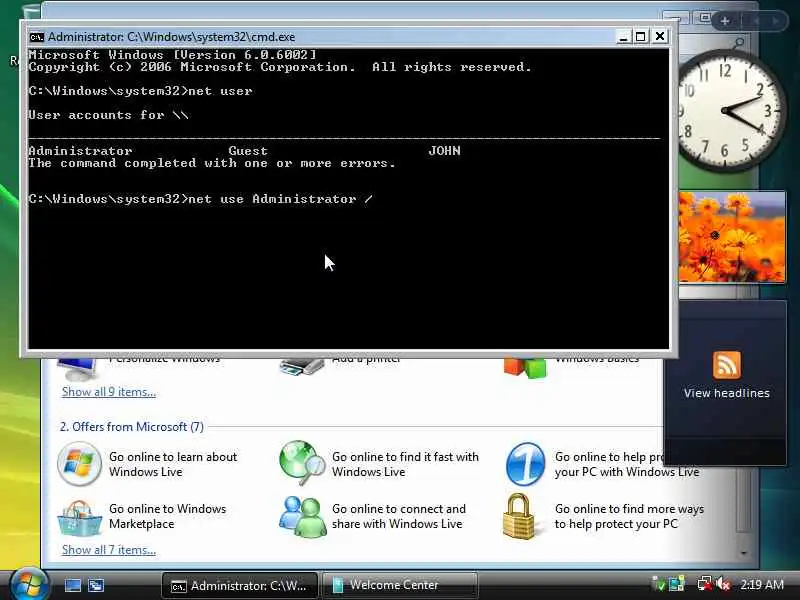Click the gold padlock protect PC icon
The image size is (800, 600).
(x=518, y=516)
